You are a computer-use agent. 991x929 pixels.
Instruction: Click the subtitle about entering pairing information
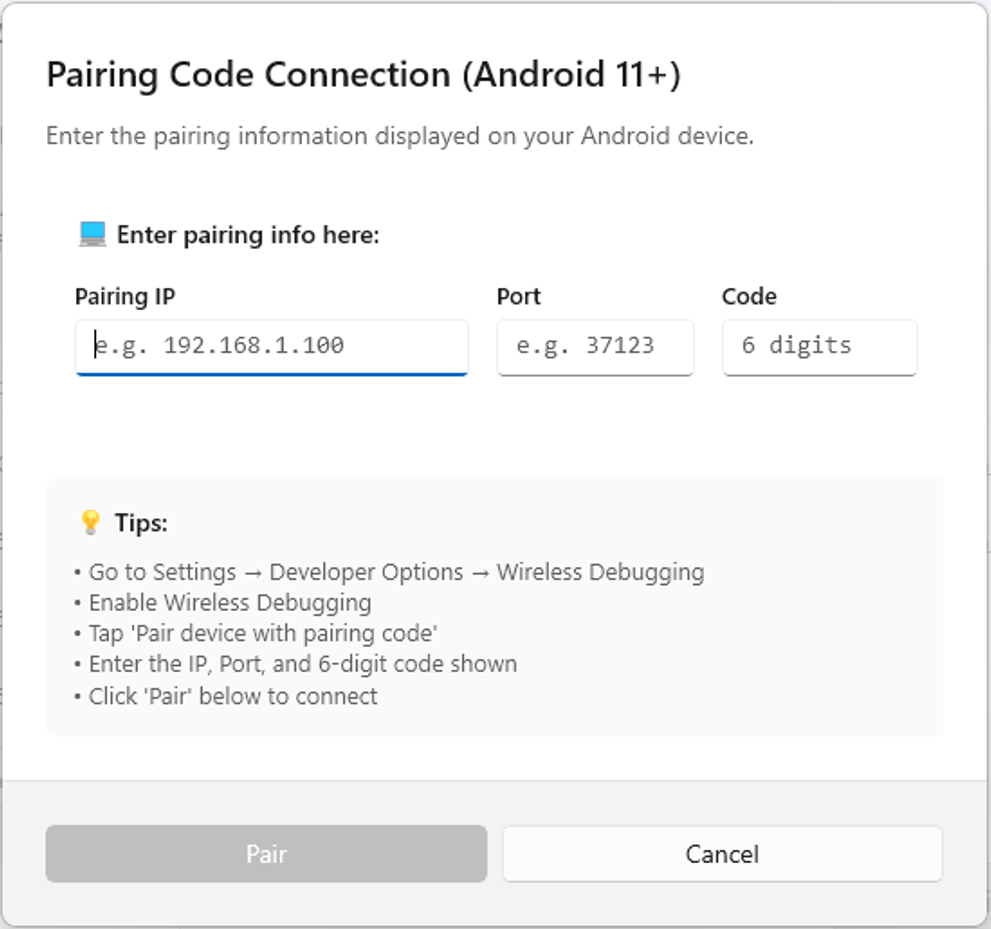click(x=400, y=136)
